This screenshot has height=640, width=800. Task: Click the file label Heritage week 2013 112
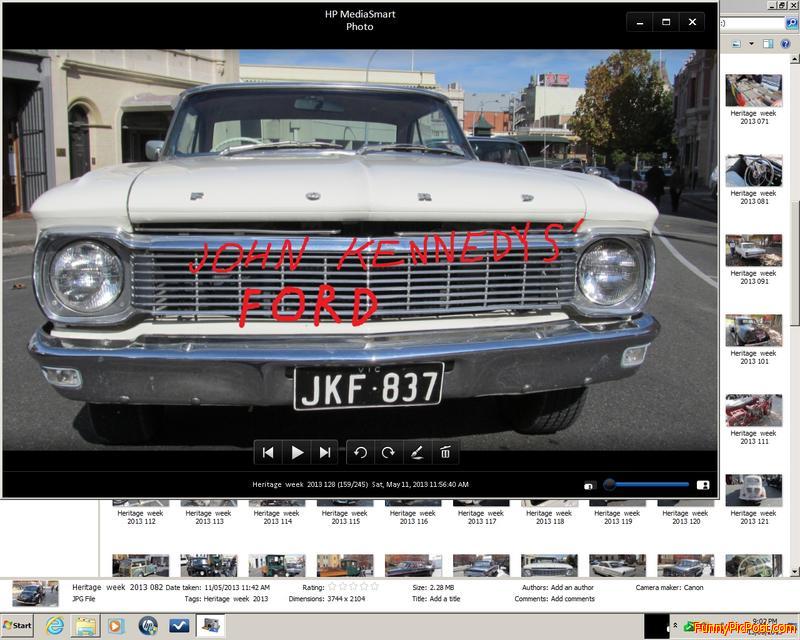141,517
